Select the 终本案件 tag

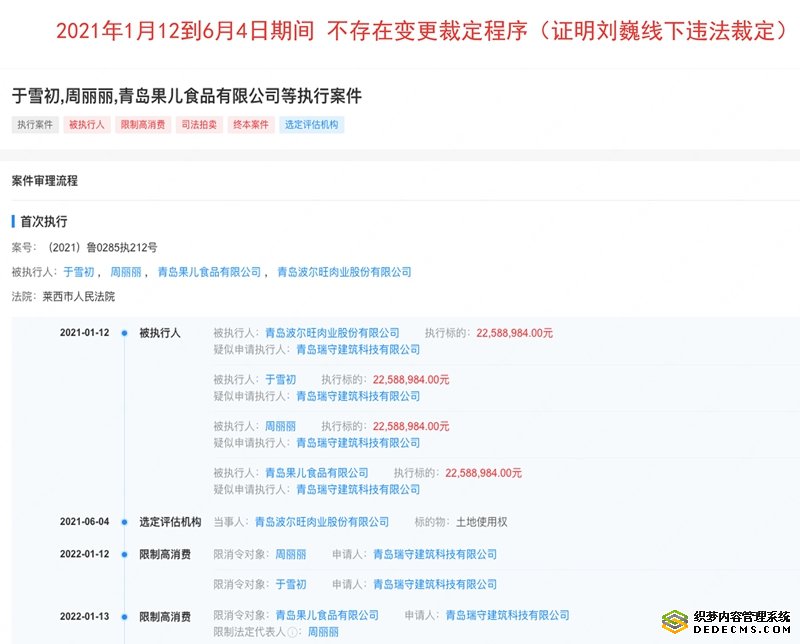[x=251, y=125]
